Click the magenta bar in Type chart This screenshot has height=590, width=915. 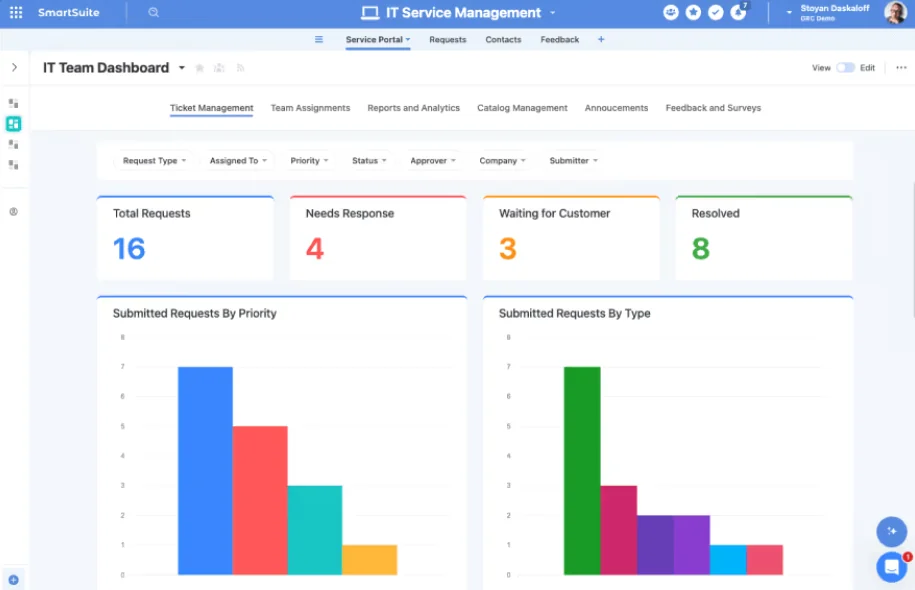619,530
